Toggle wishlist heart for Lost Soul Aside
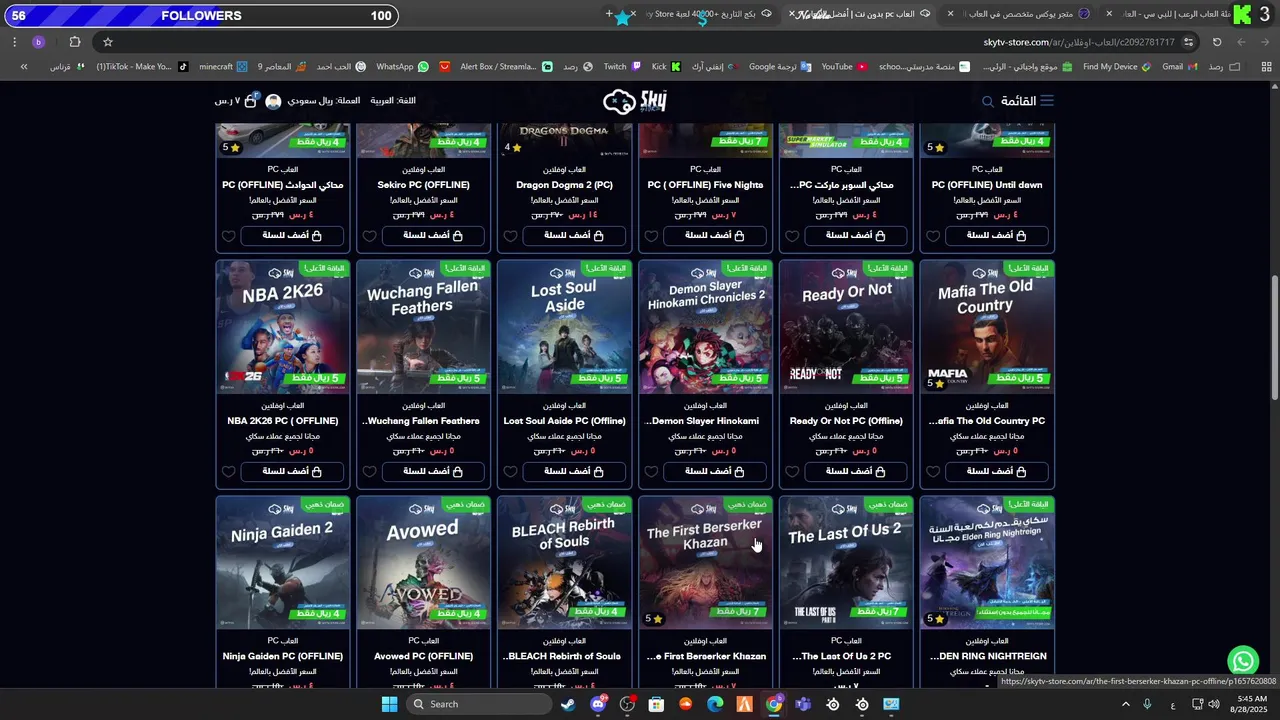Image resolution: width=1280 pixels, height=720 pixels. point(511,472)
